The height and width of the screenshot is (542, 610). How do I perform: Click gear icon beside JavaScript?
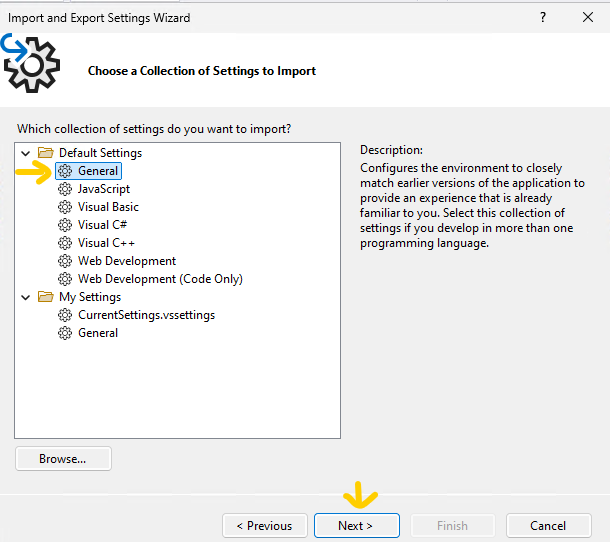click(65, 189)
